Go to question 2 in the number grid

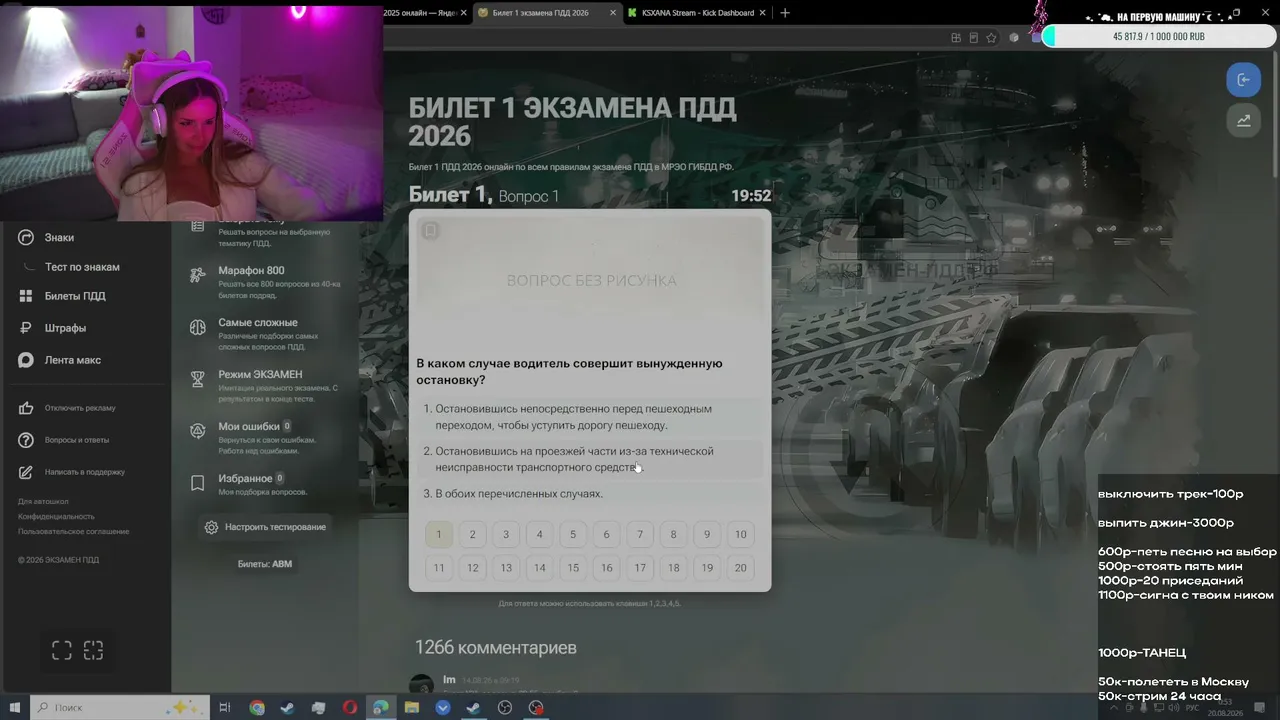point(473,534)
